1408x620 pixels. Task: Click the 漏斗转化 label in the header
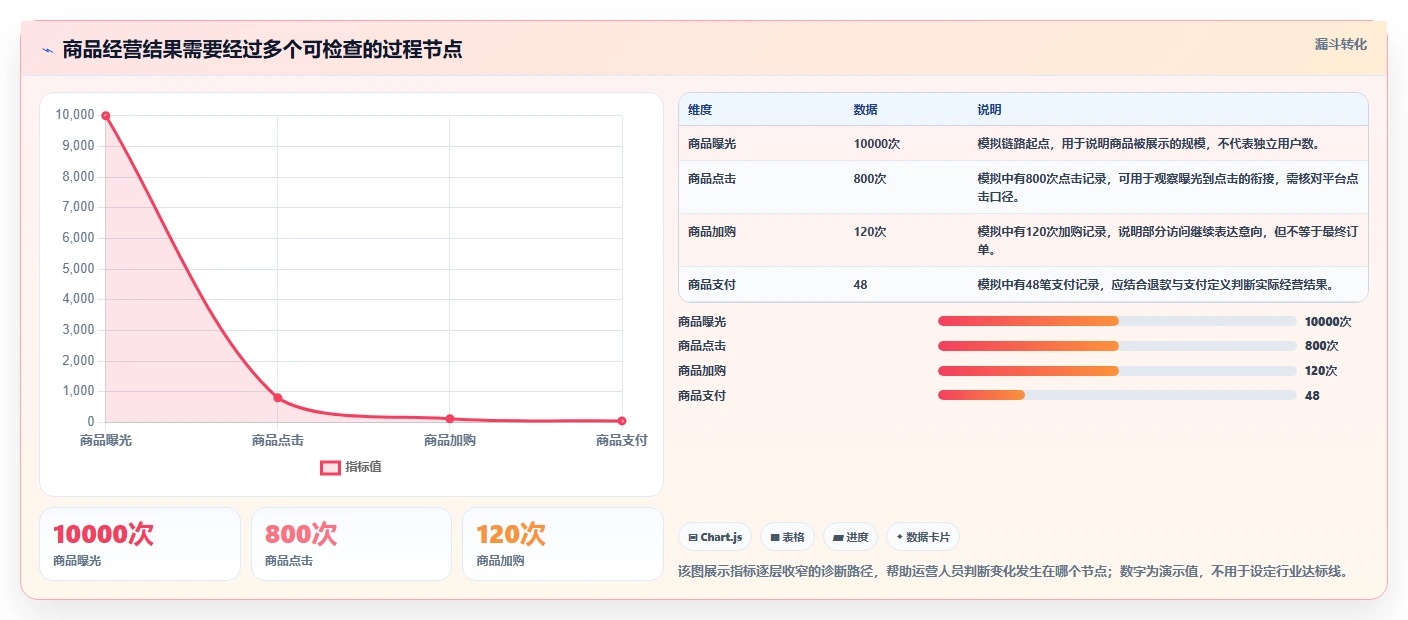(1340, 44)
